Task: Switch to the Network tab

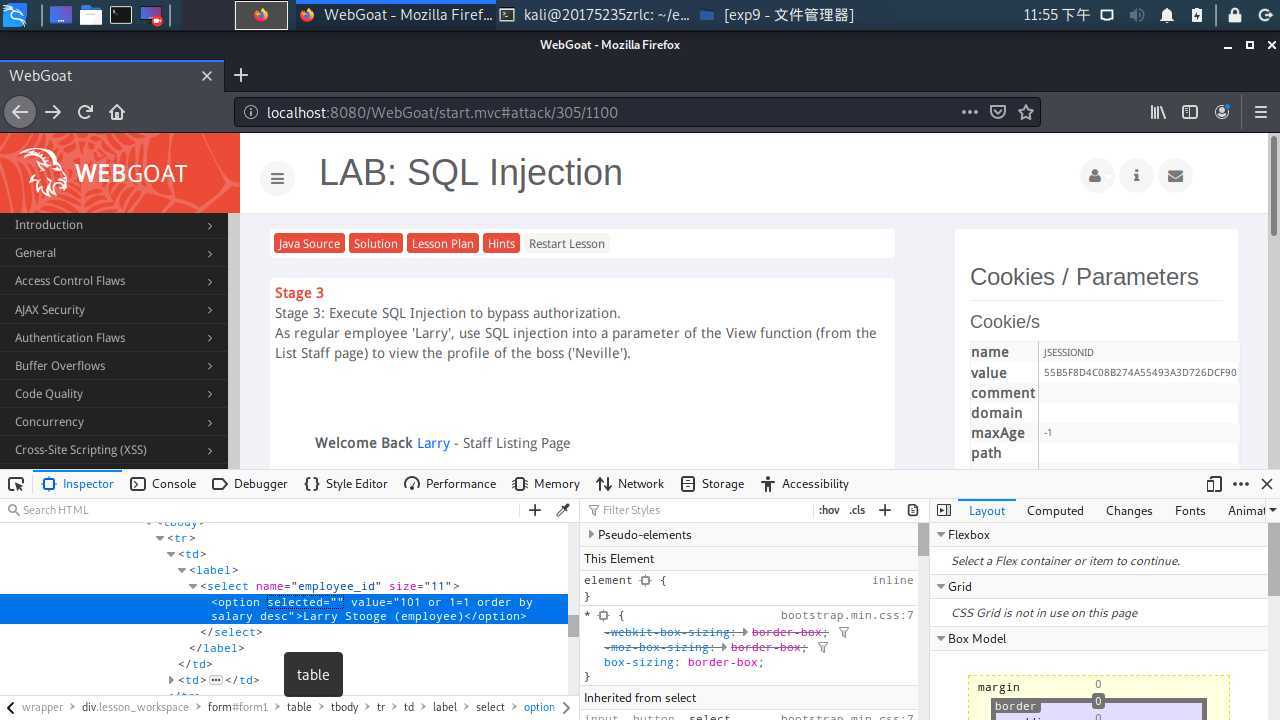Action: pos(630,484)
